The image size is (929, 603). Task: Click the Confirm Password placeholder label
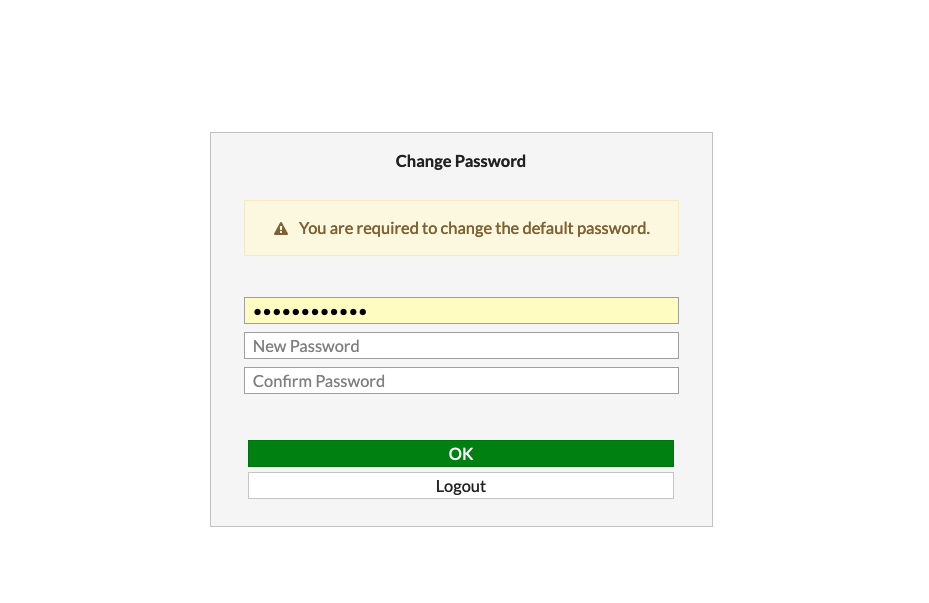pyautogui.click(x=319, y=381)
